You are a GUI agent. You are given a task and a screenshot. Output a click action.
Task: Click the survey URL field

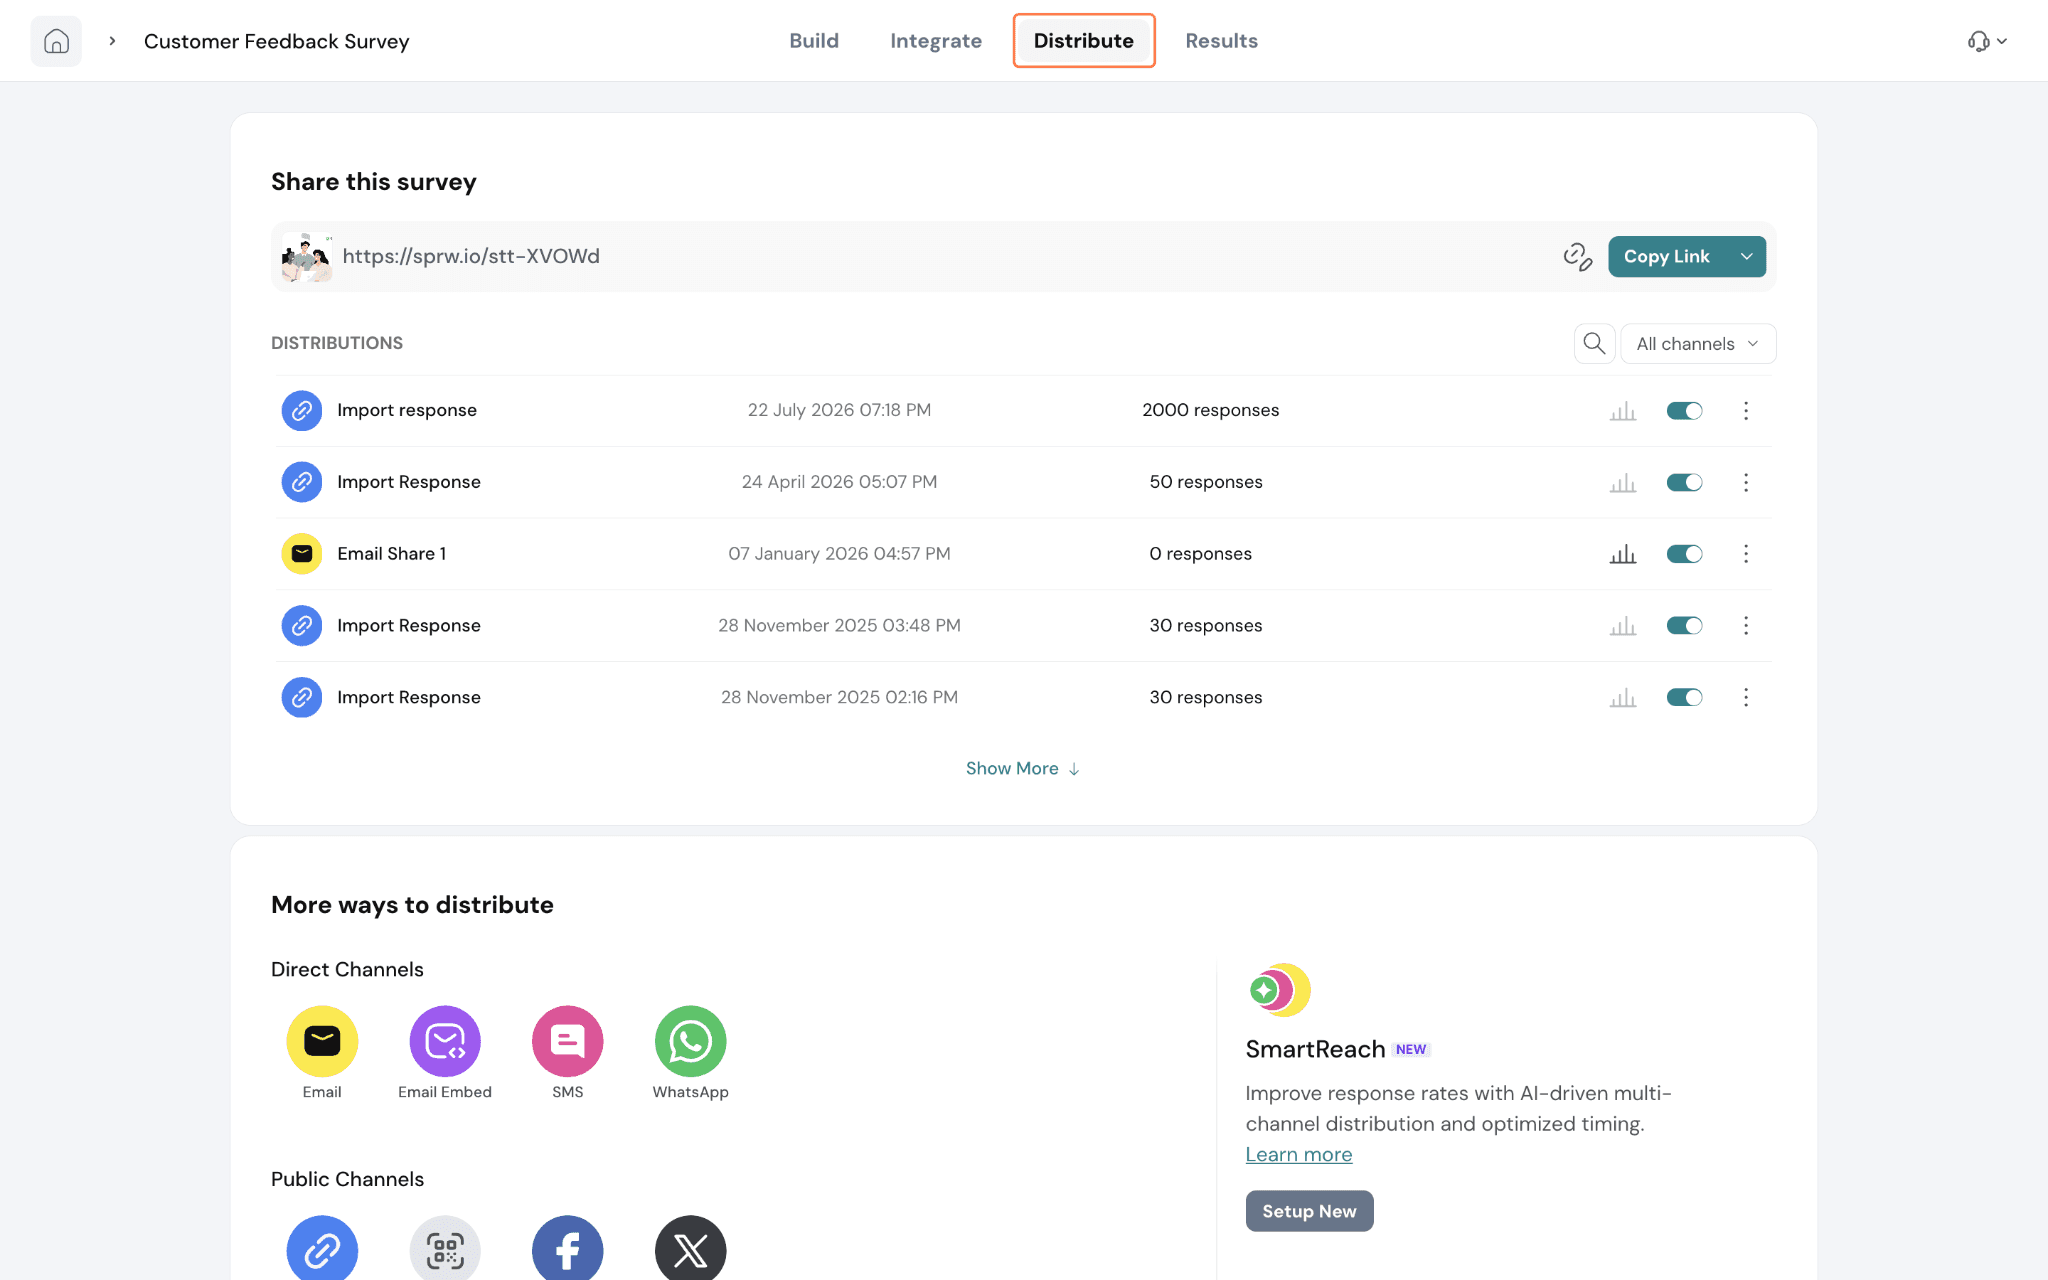(x=471, y=256)
